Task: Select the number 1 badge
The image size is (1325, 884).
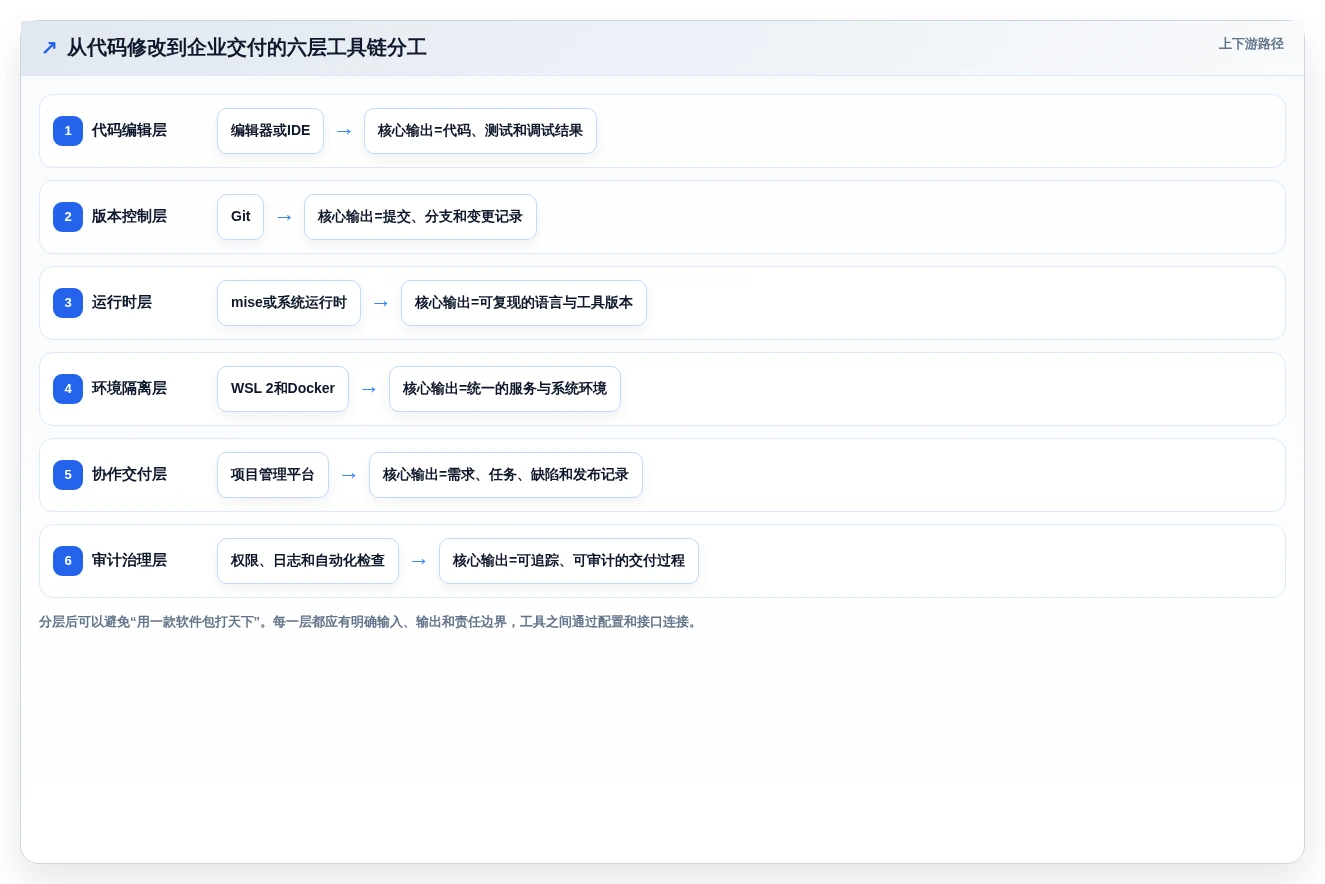Action: point(68,131)
